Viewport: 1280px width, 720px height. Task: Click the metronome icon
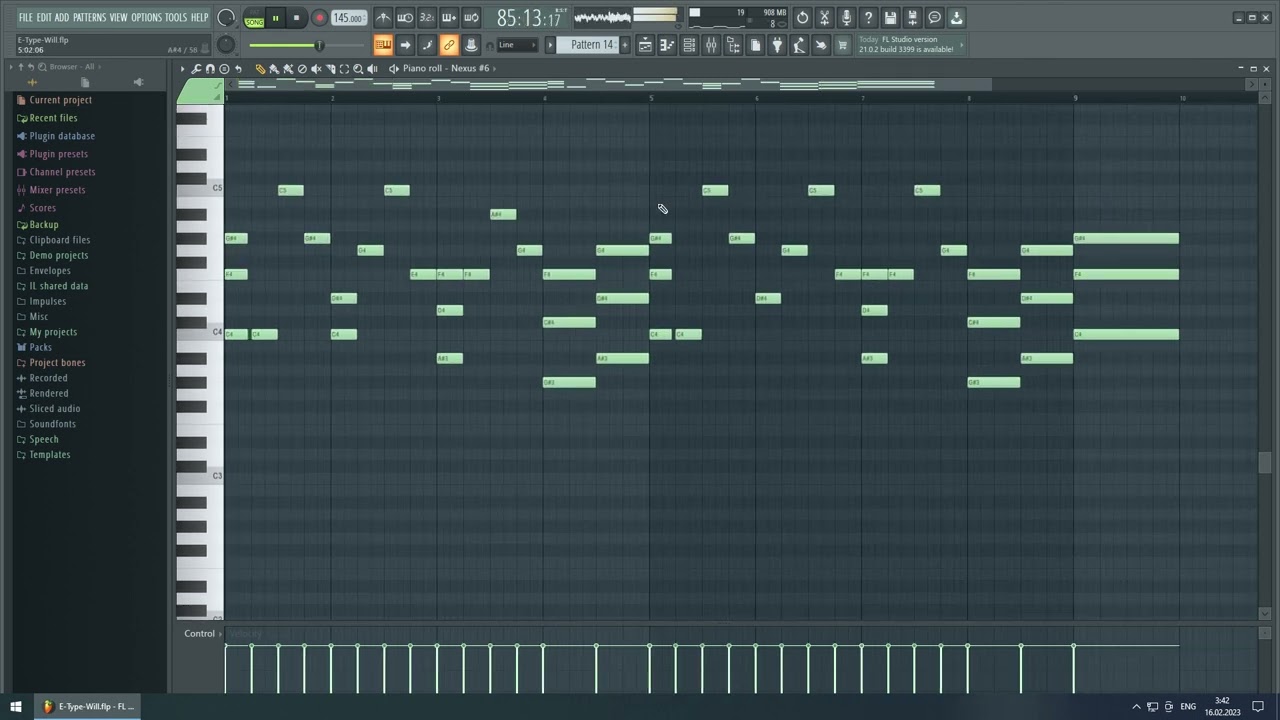(383, 17)
